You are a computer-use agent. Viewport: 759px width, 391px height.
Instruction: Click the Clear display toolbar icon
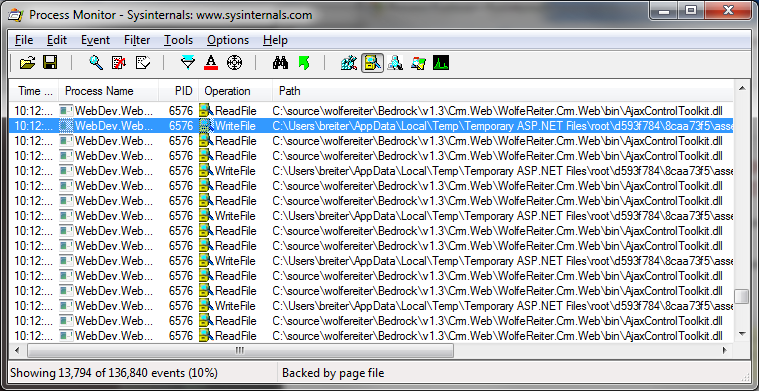(143, 63)
